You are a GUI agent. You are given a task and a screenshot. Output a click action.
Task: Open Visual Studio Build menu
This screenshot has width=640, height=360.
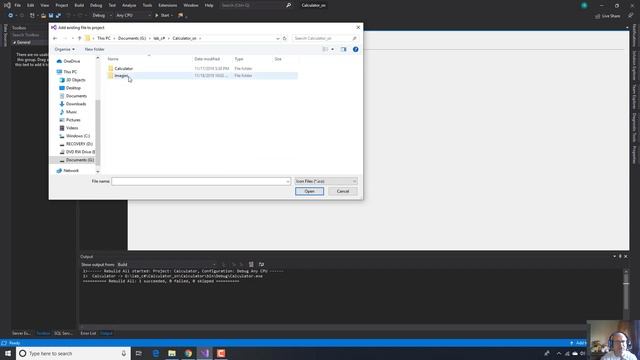pyautogui.click(x=79, y=5)
